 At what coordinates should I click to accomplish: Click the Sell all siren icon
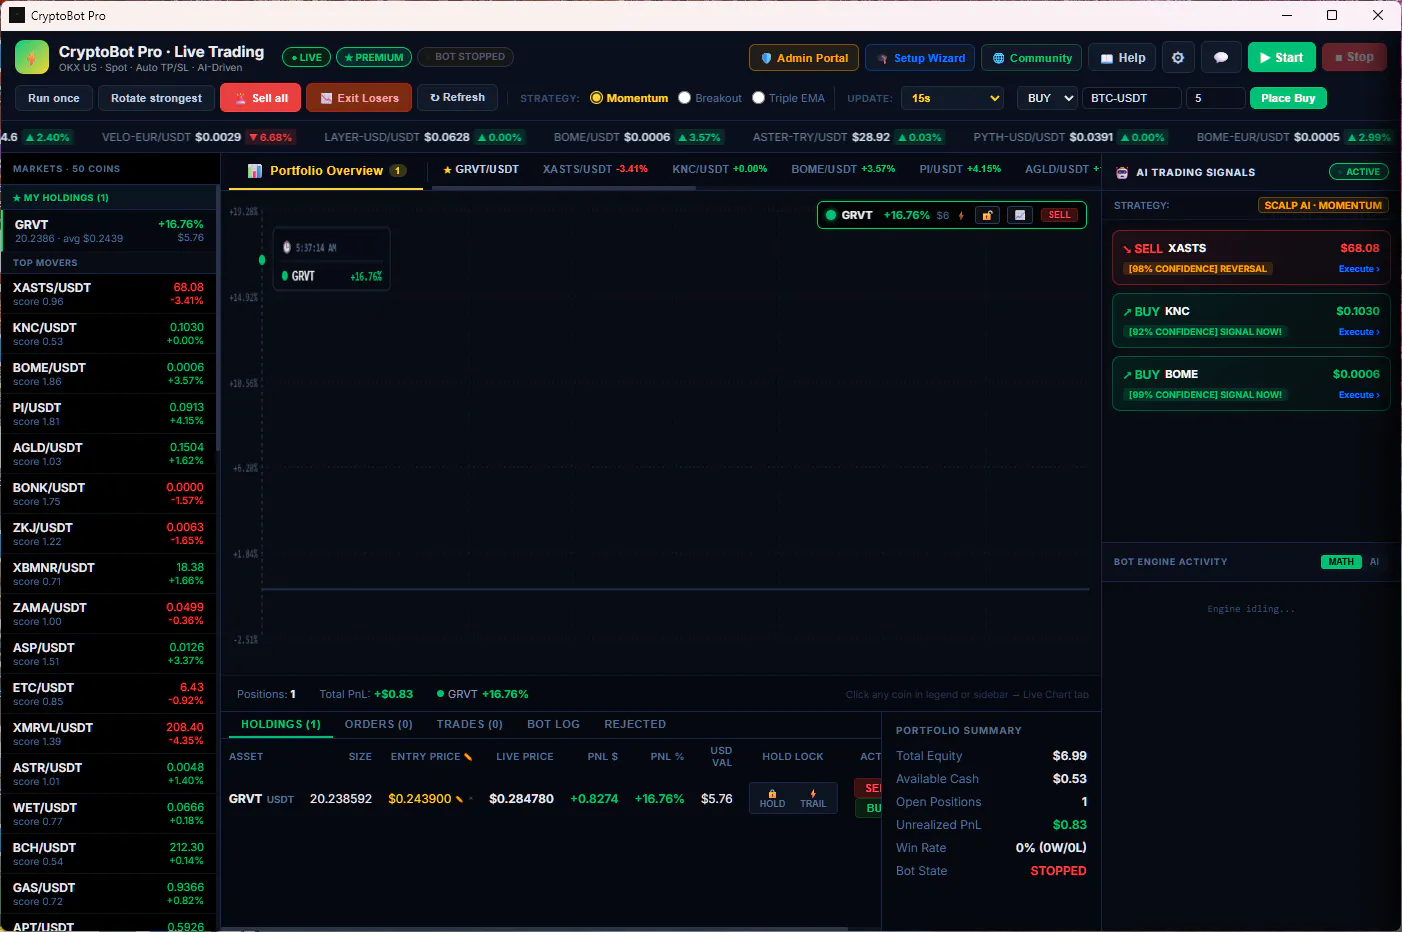tap(241, 98)
